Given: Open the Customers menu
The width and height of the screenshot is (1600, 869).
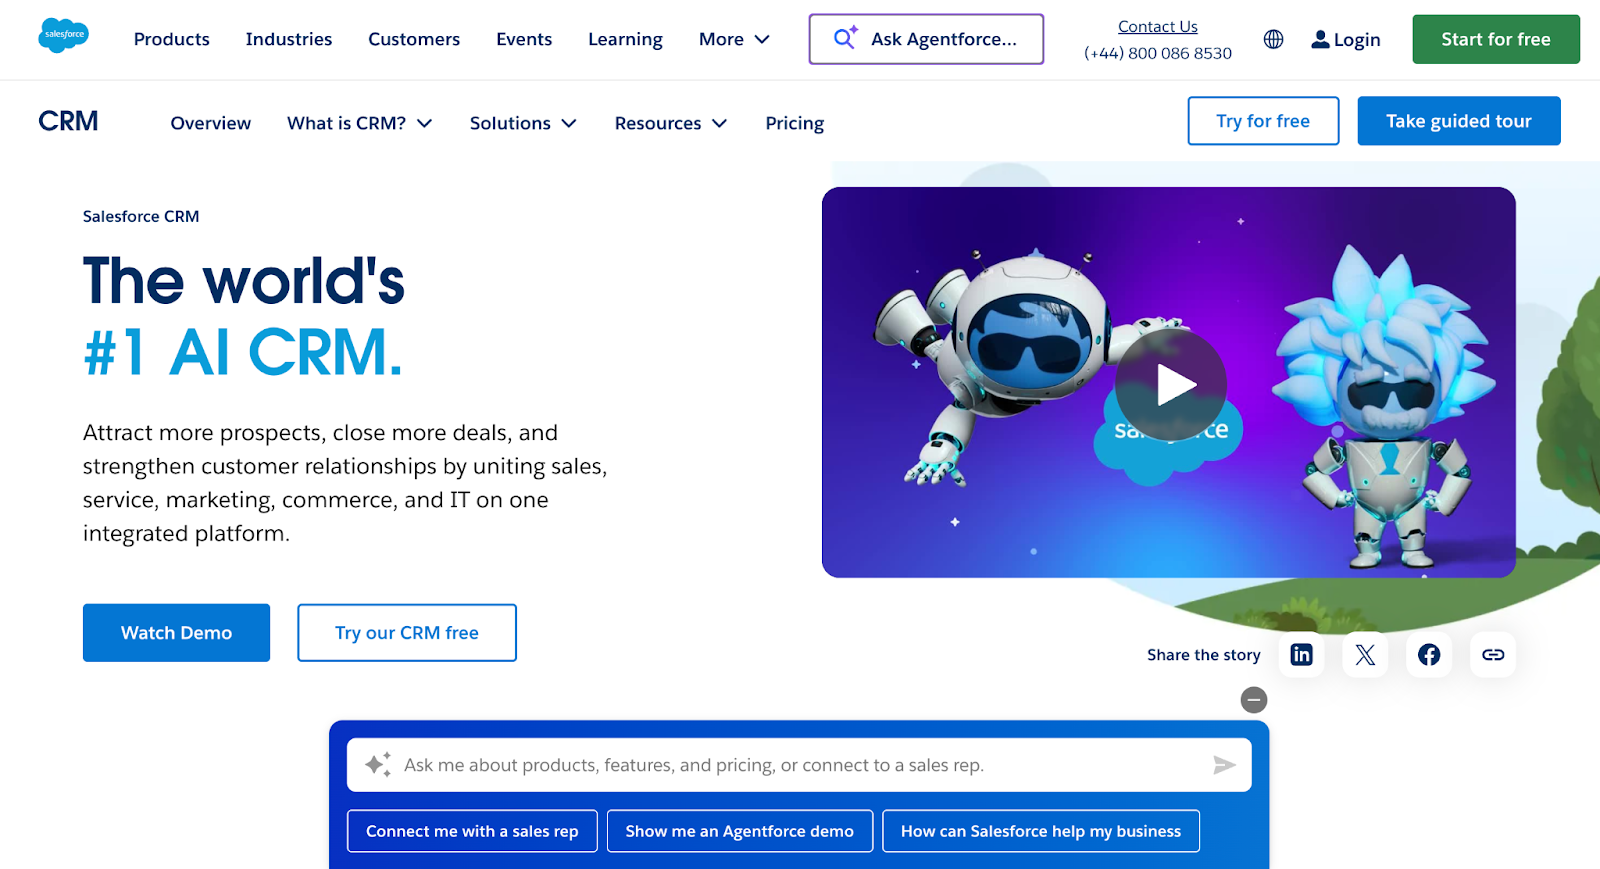Looking at the screenshot, I should point(414,39).
